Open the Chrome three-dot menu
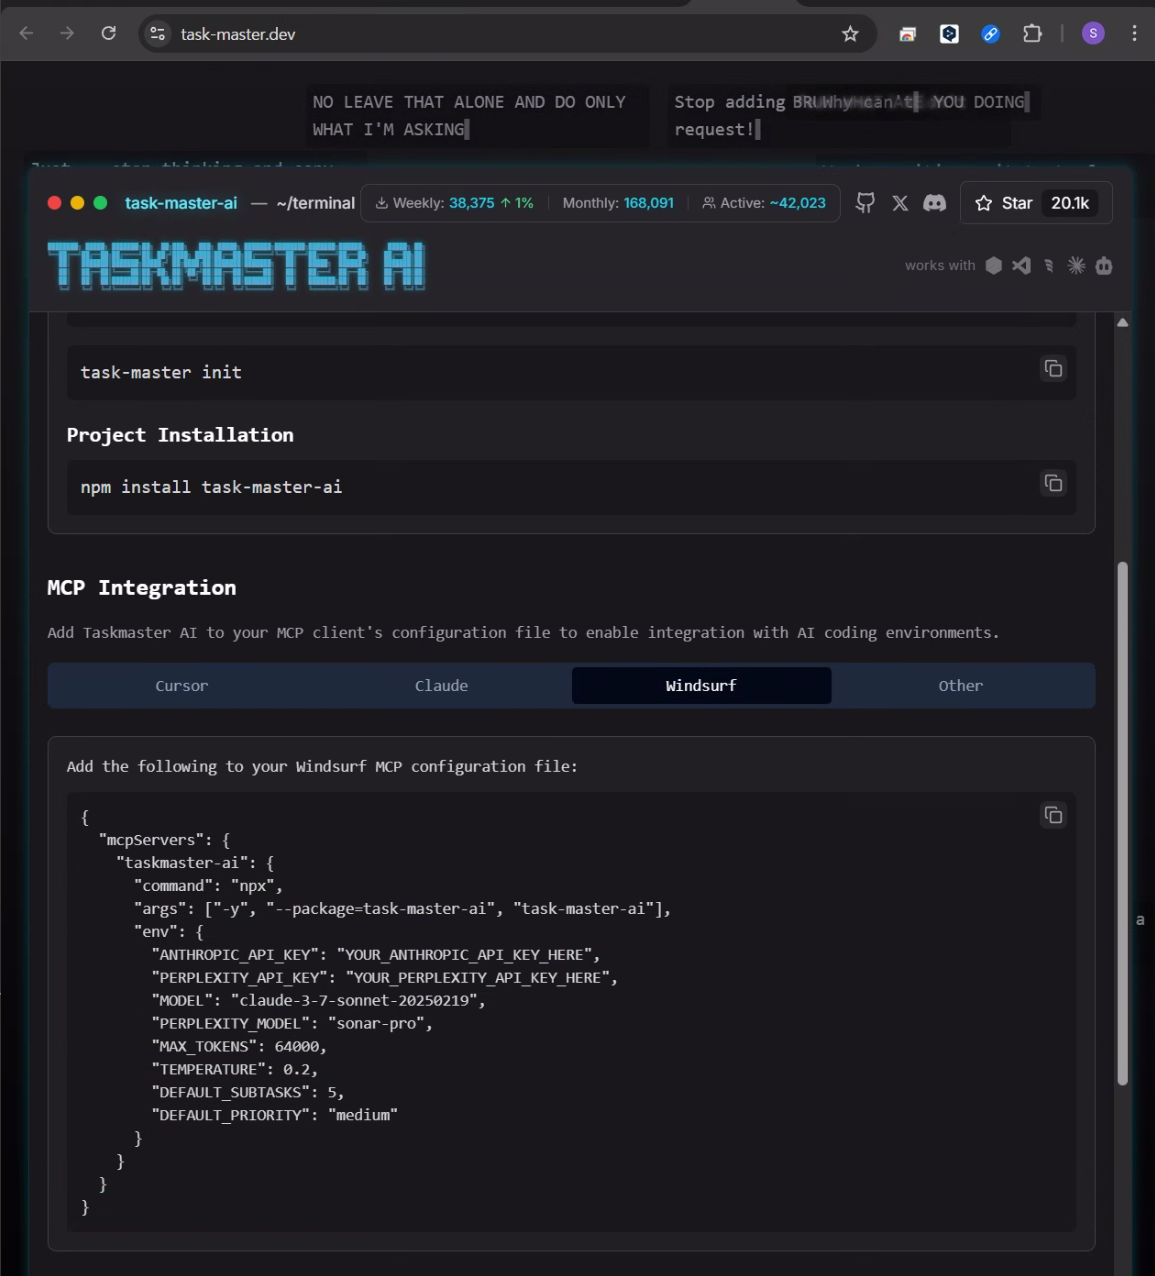 (x=1134, y=34)
